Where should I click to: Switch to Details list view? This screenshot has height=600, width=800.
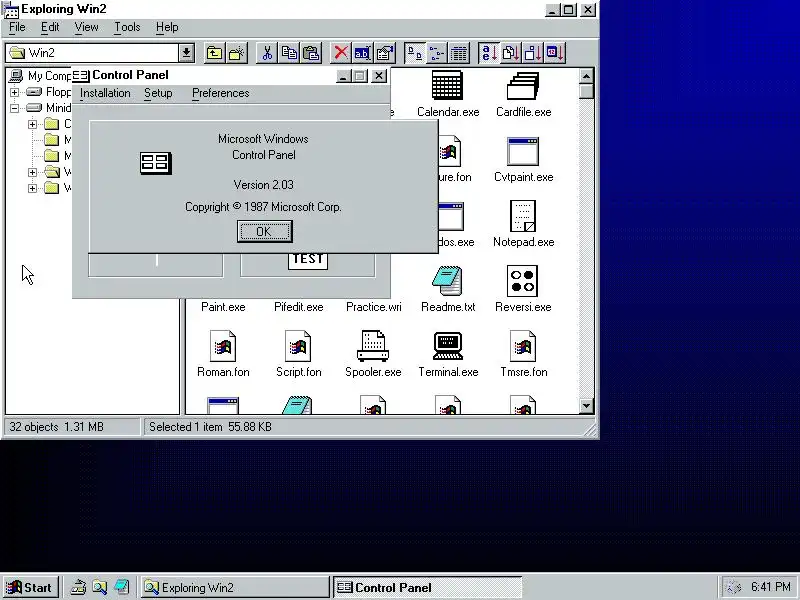click(459, 53)
